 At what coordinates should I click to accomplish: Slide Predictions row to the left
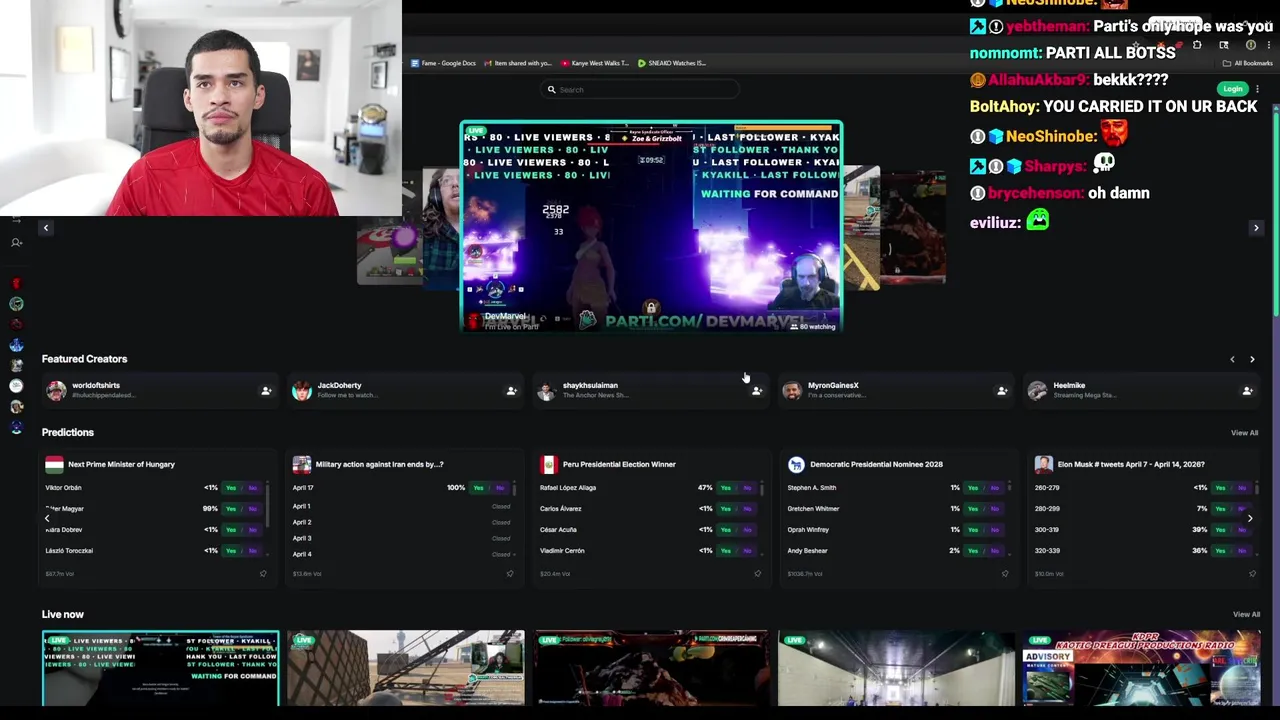coord(47,518)
